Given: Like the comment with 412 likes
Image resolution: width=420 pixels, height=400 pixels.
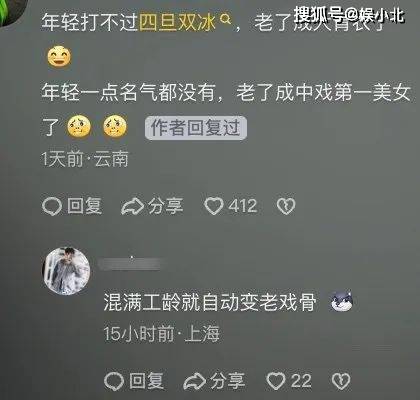Looking at the screenshot, I should (x=231, y=206).
